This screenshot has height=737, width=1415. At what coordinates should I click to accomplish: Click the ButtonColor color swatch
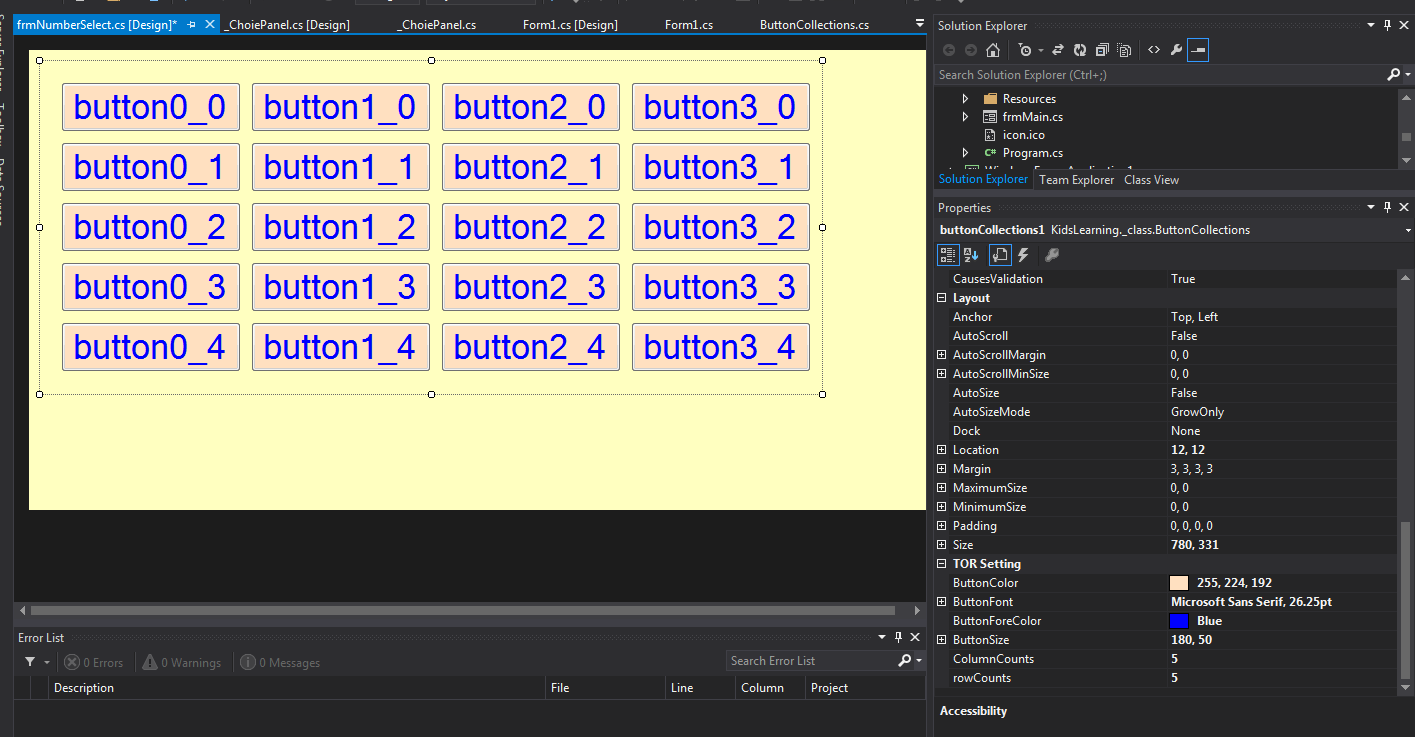[x=1179, y=583]
